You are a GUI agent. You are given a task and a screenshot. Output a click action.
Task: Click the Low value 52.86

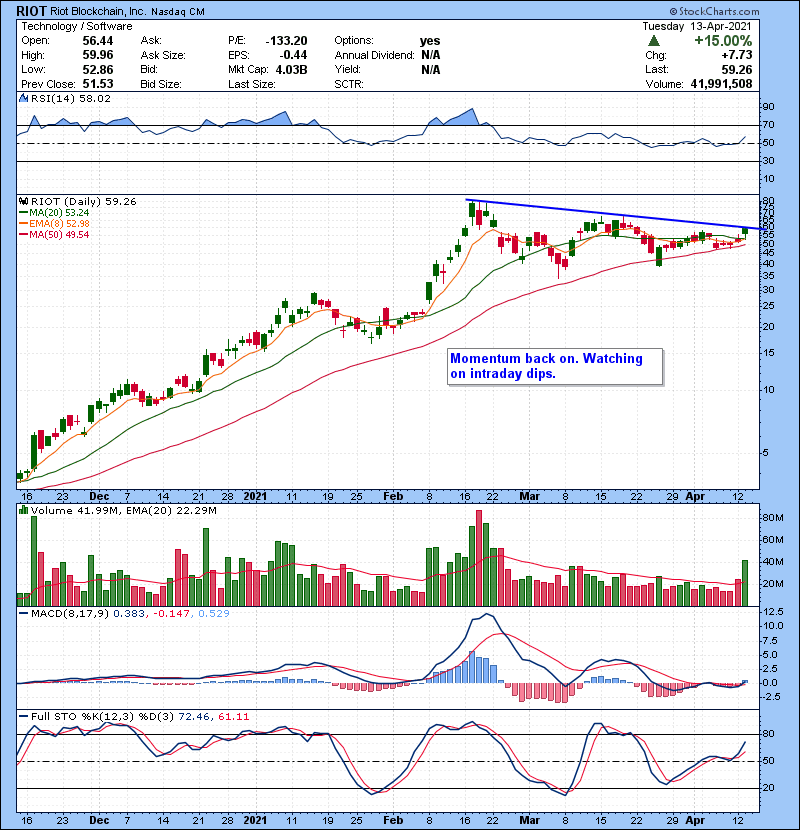tap(98, 69)
